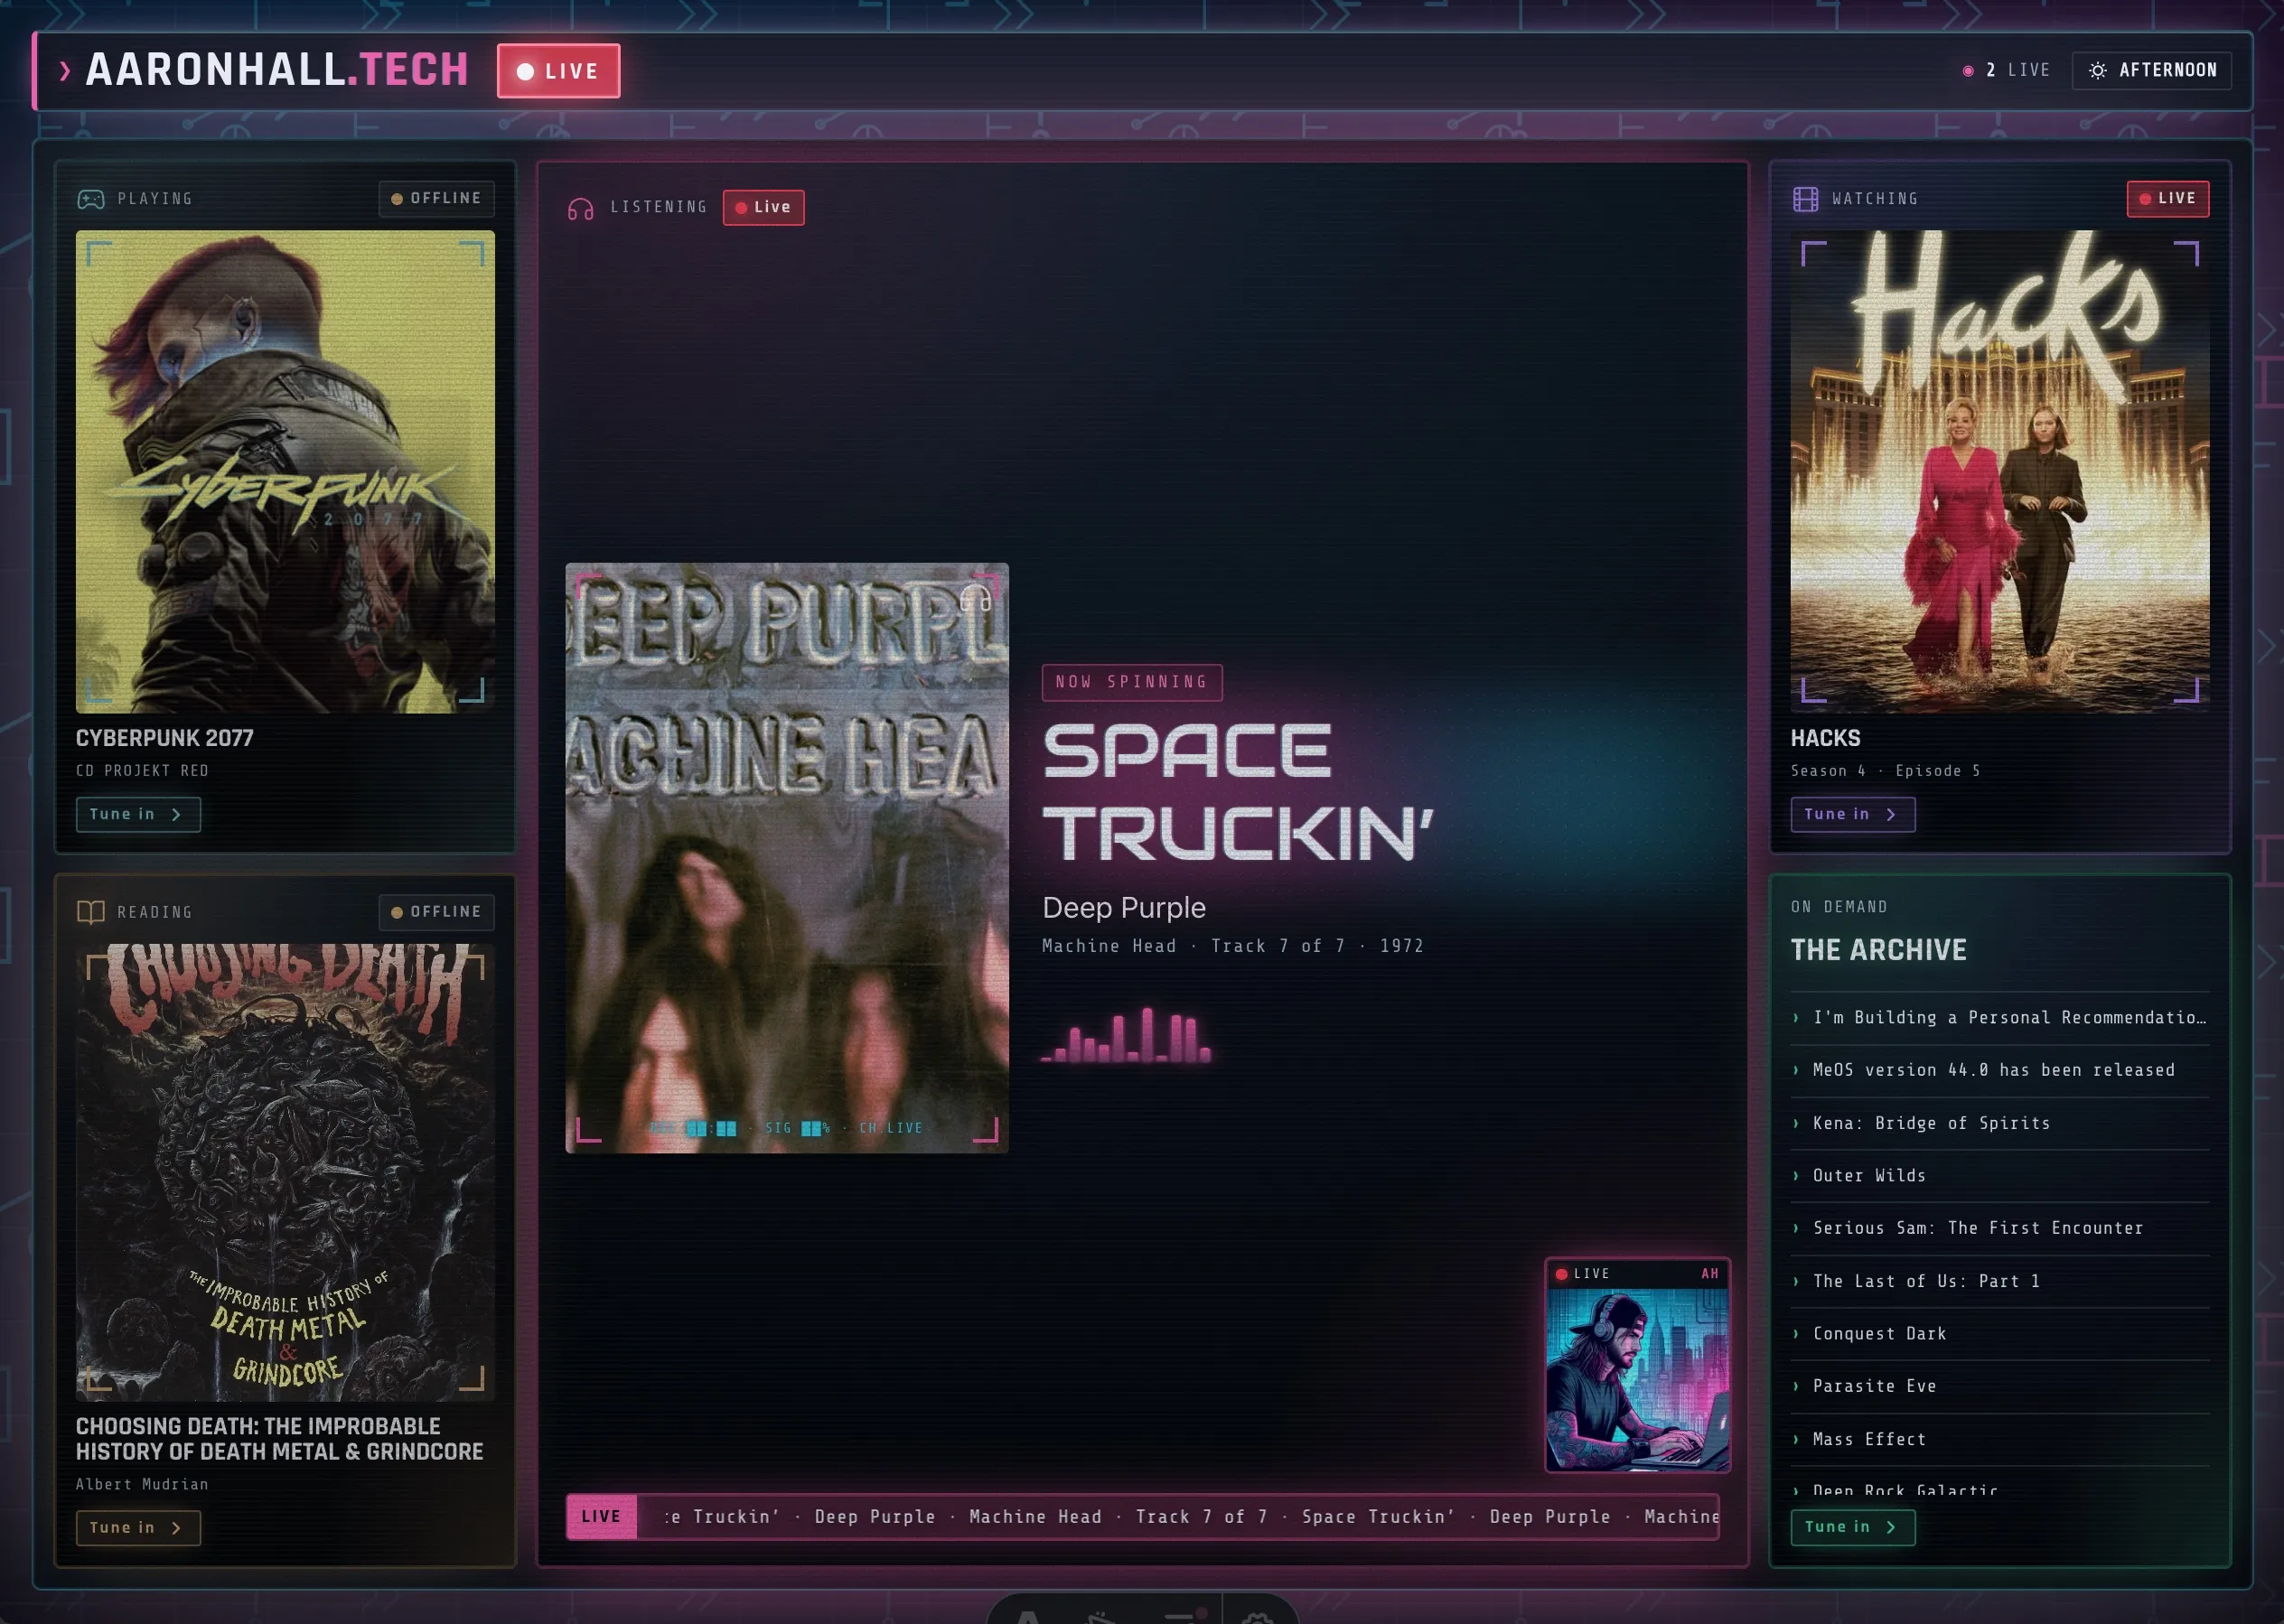
Task: Click Machine Head · Track 7 of 7 · 1972
Action: click(x=1232, y=946)
